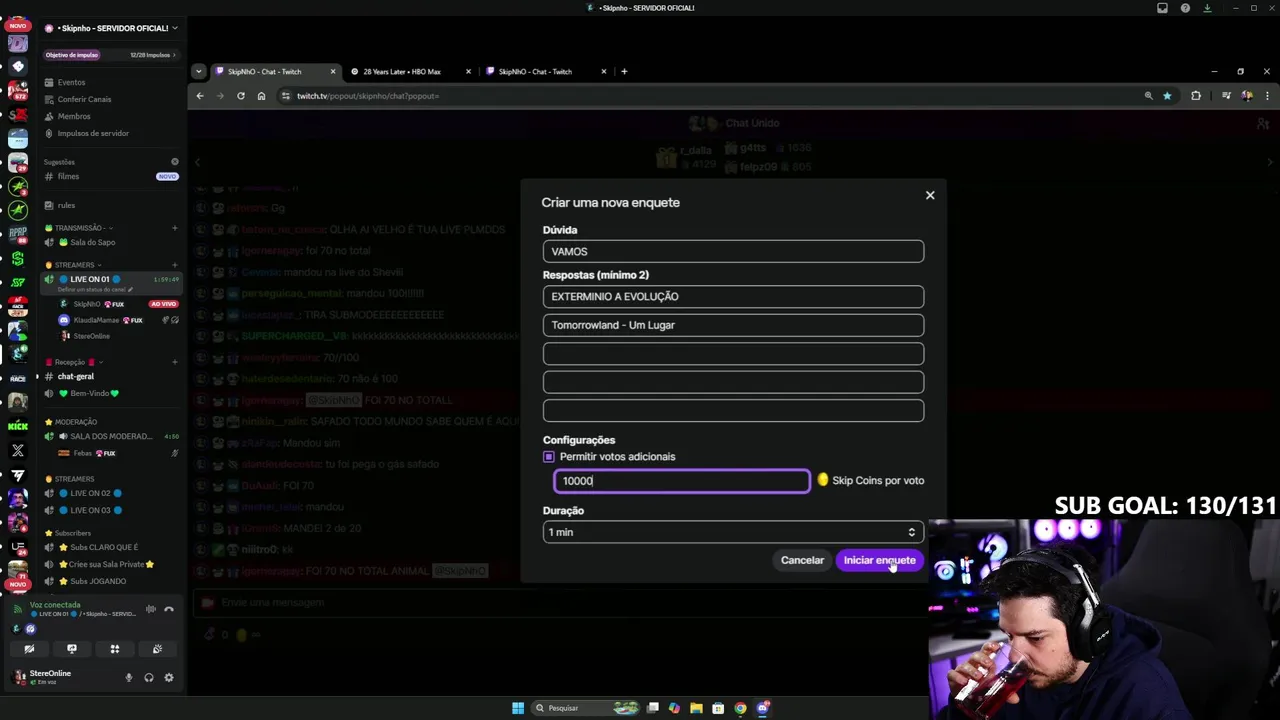Click the Dúvida field containing VAMOS

pyautogui.click(x=733, y=251)
